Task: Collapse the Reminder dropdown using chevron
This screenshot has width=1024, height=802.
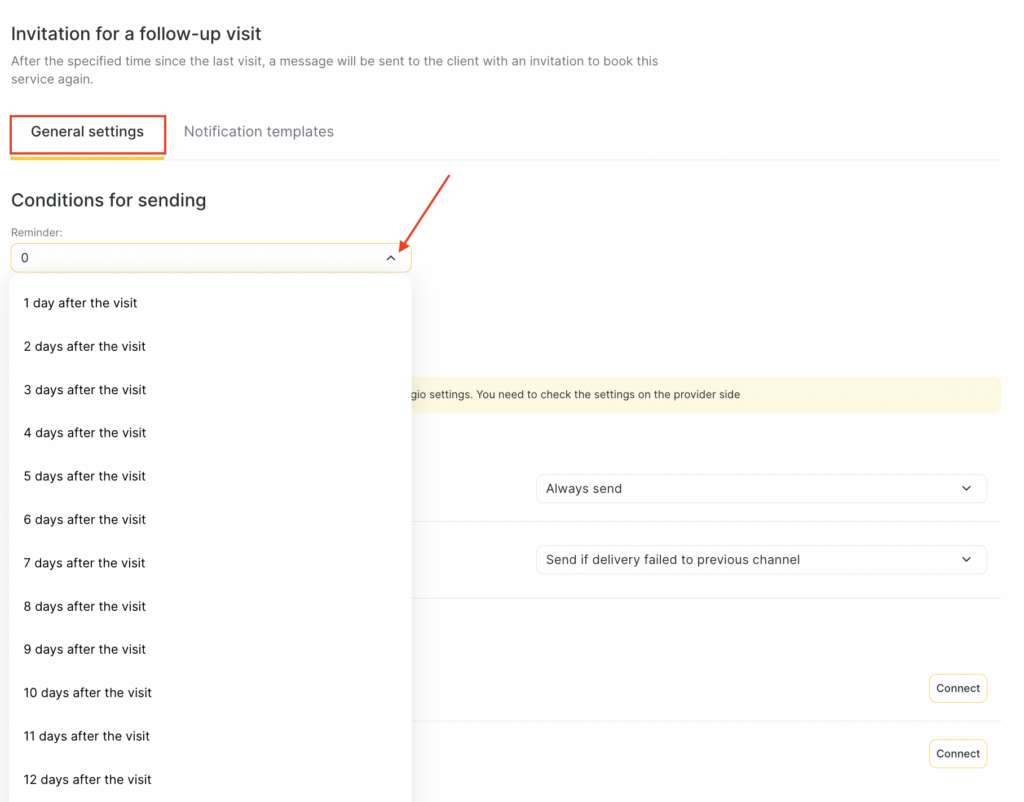Action: (x=391, y=258)
